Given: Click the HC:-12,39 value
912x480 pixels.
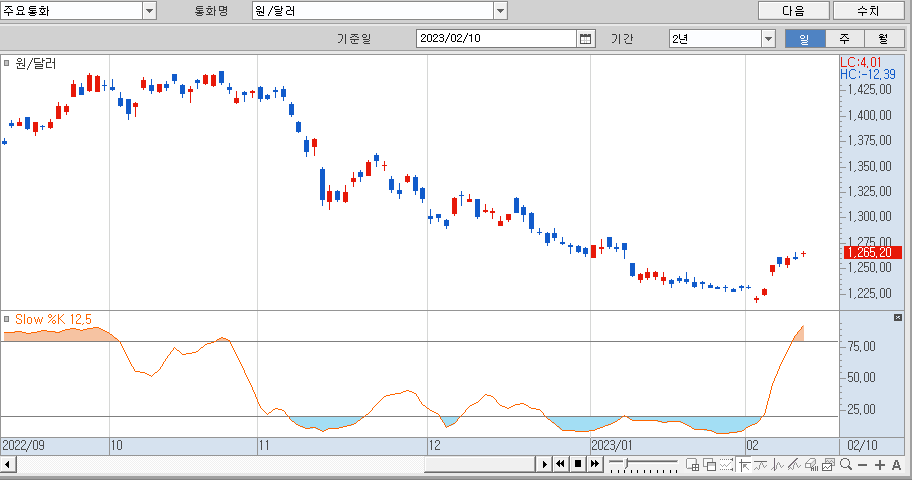Looking at the screenshot, I should tap(868, 74).
